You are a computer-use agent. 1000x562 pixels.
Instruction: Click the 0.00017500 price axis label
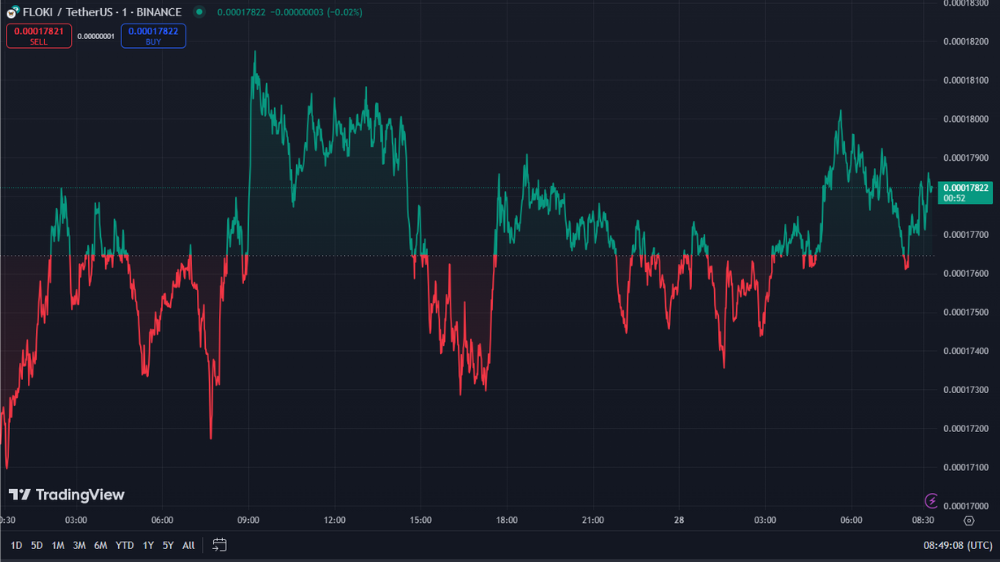966,313
